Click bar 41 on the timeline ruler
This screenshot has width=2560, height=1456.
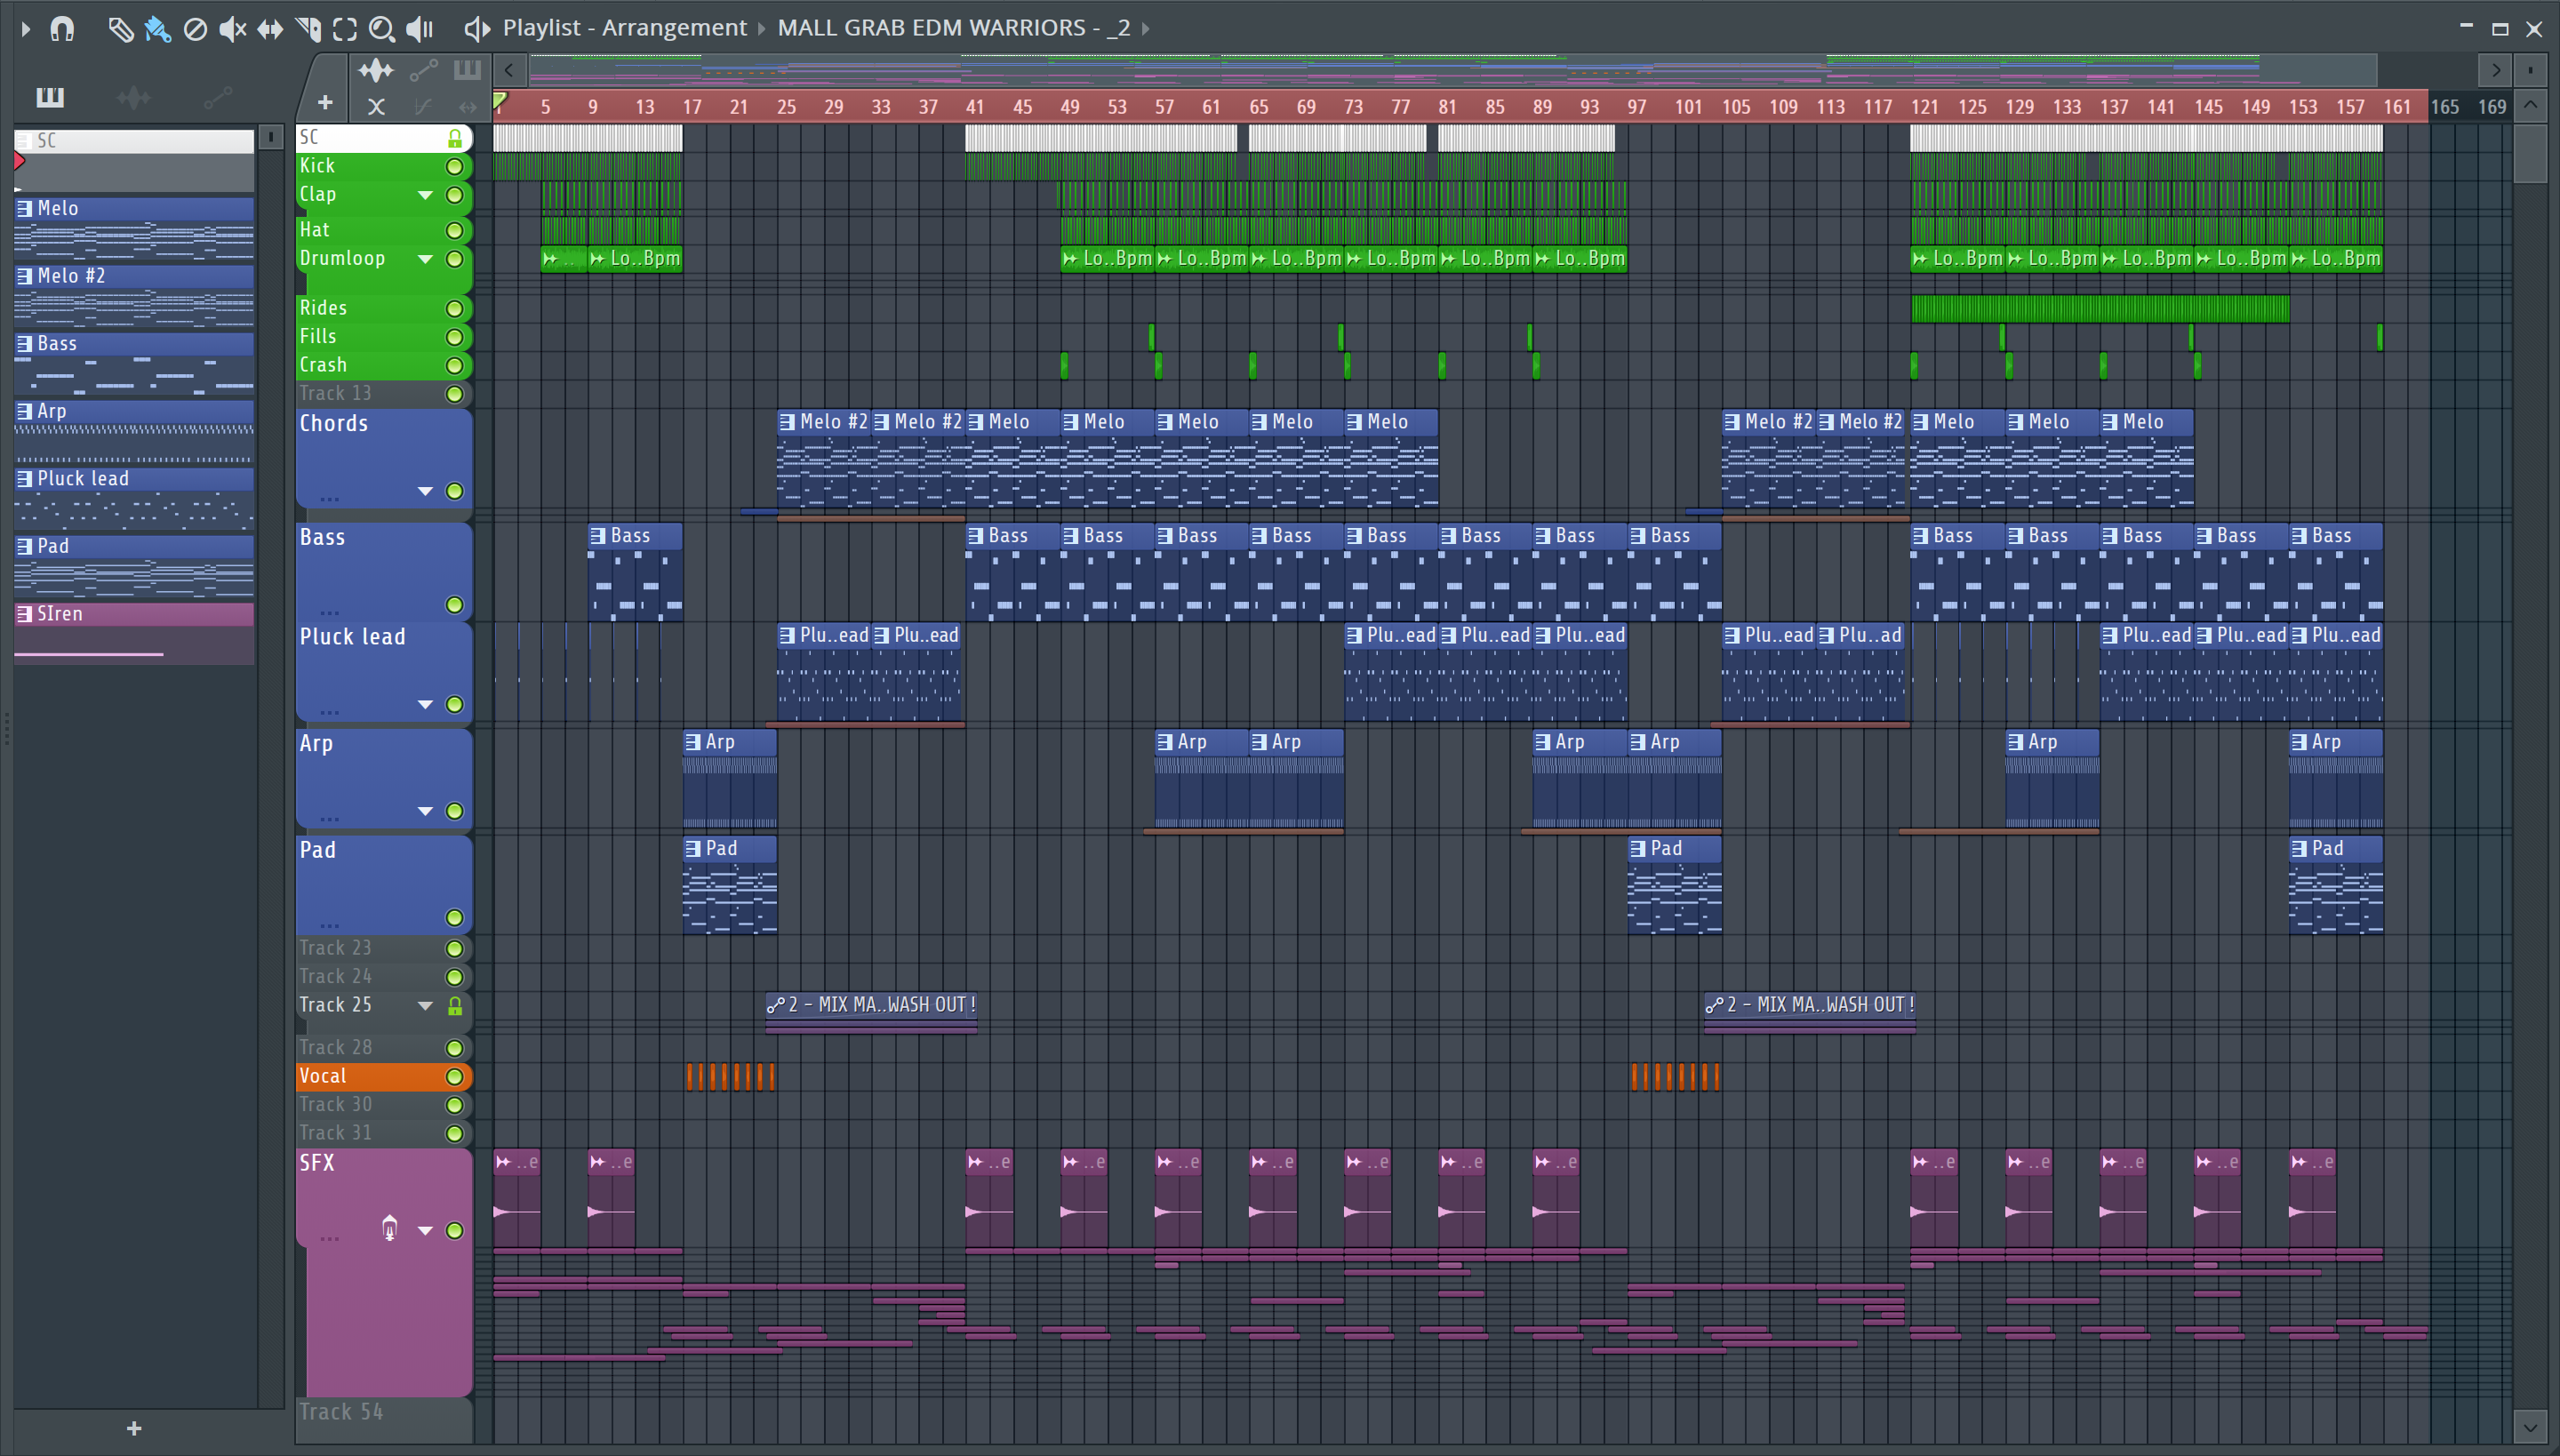(x=975, y=107)
